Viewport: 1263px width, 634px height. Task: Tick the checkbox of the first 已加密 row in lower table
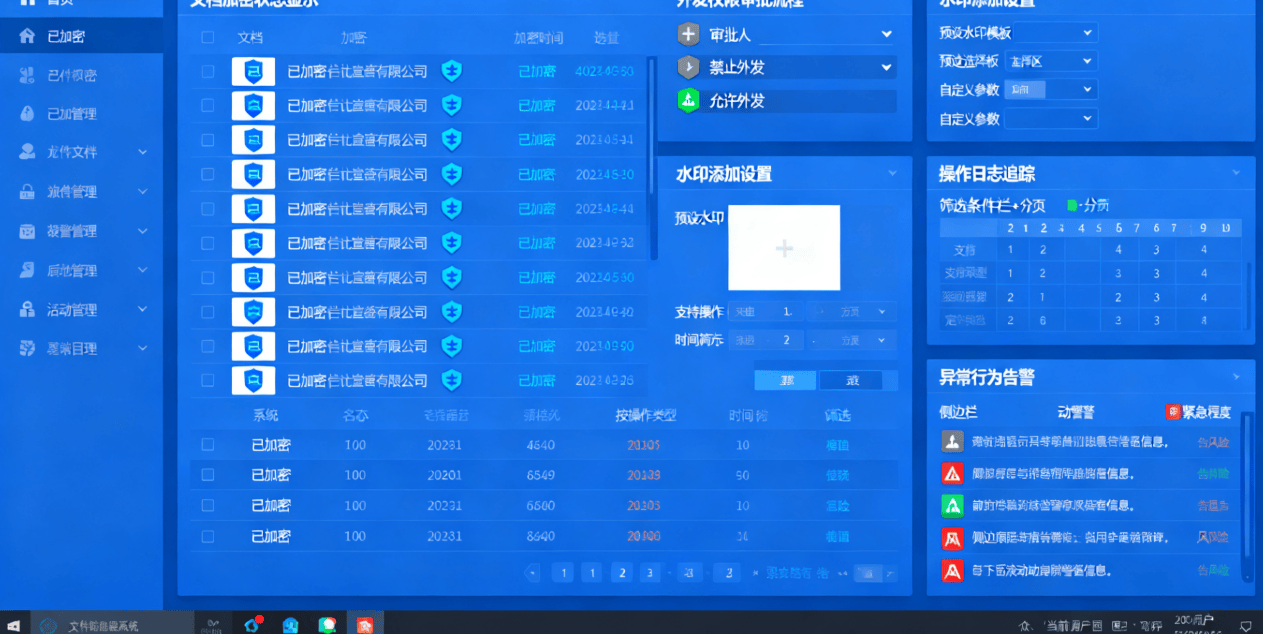(x=208, y=445)
